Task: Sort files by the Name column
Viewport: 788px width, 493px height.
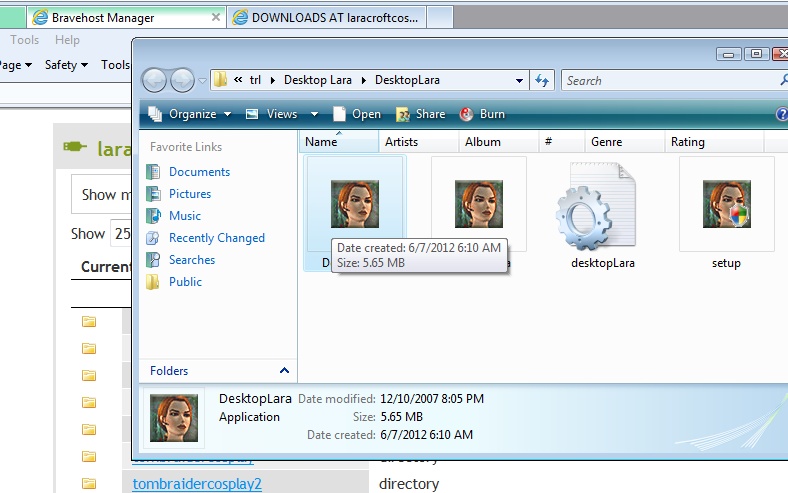Action: tap(339, 142)
